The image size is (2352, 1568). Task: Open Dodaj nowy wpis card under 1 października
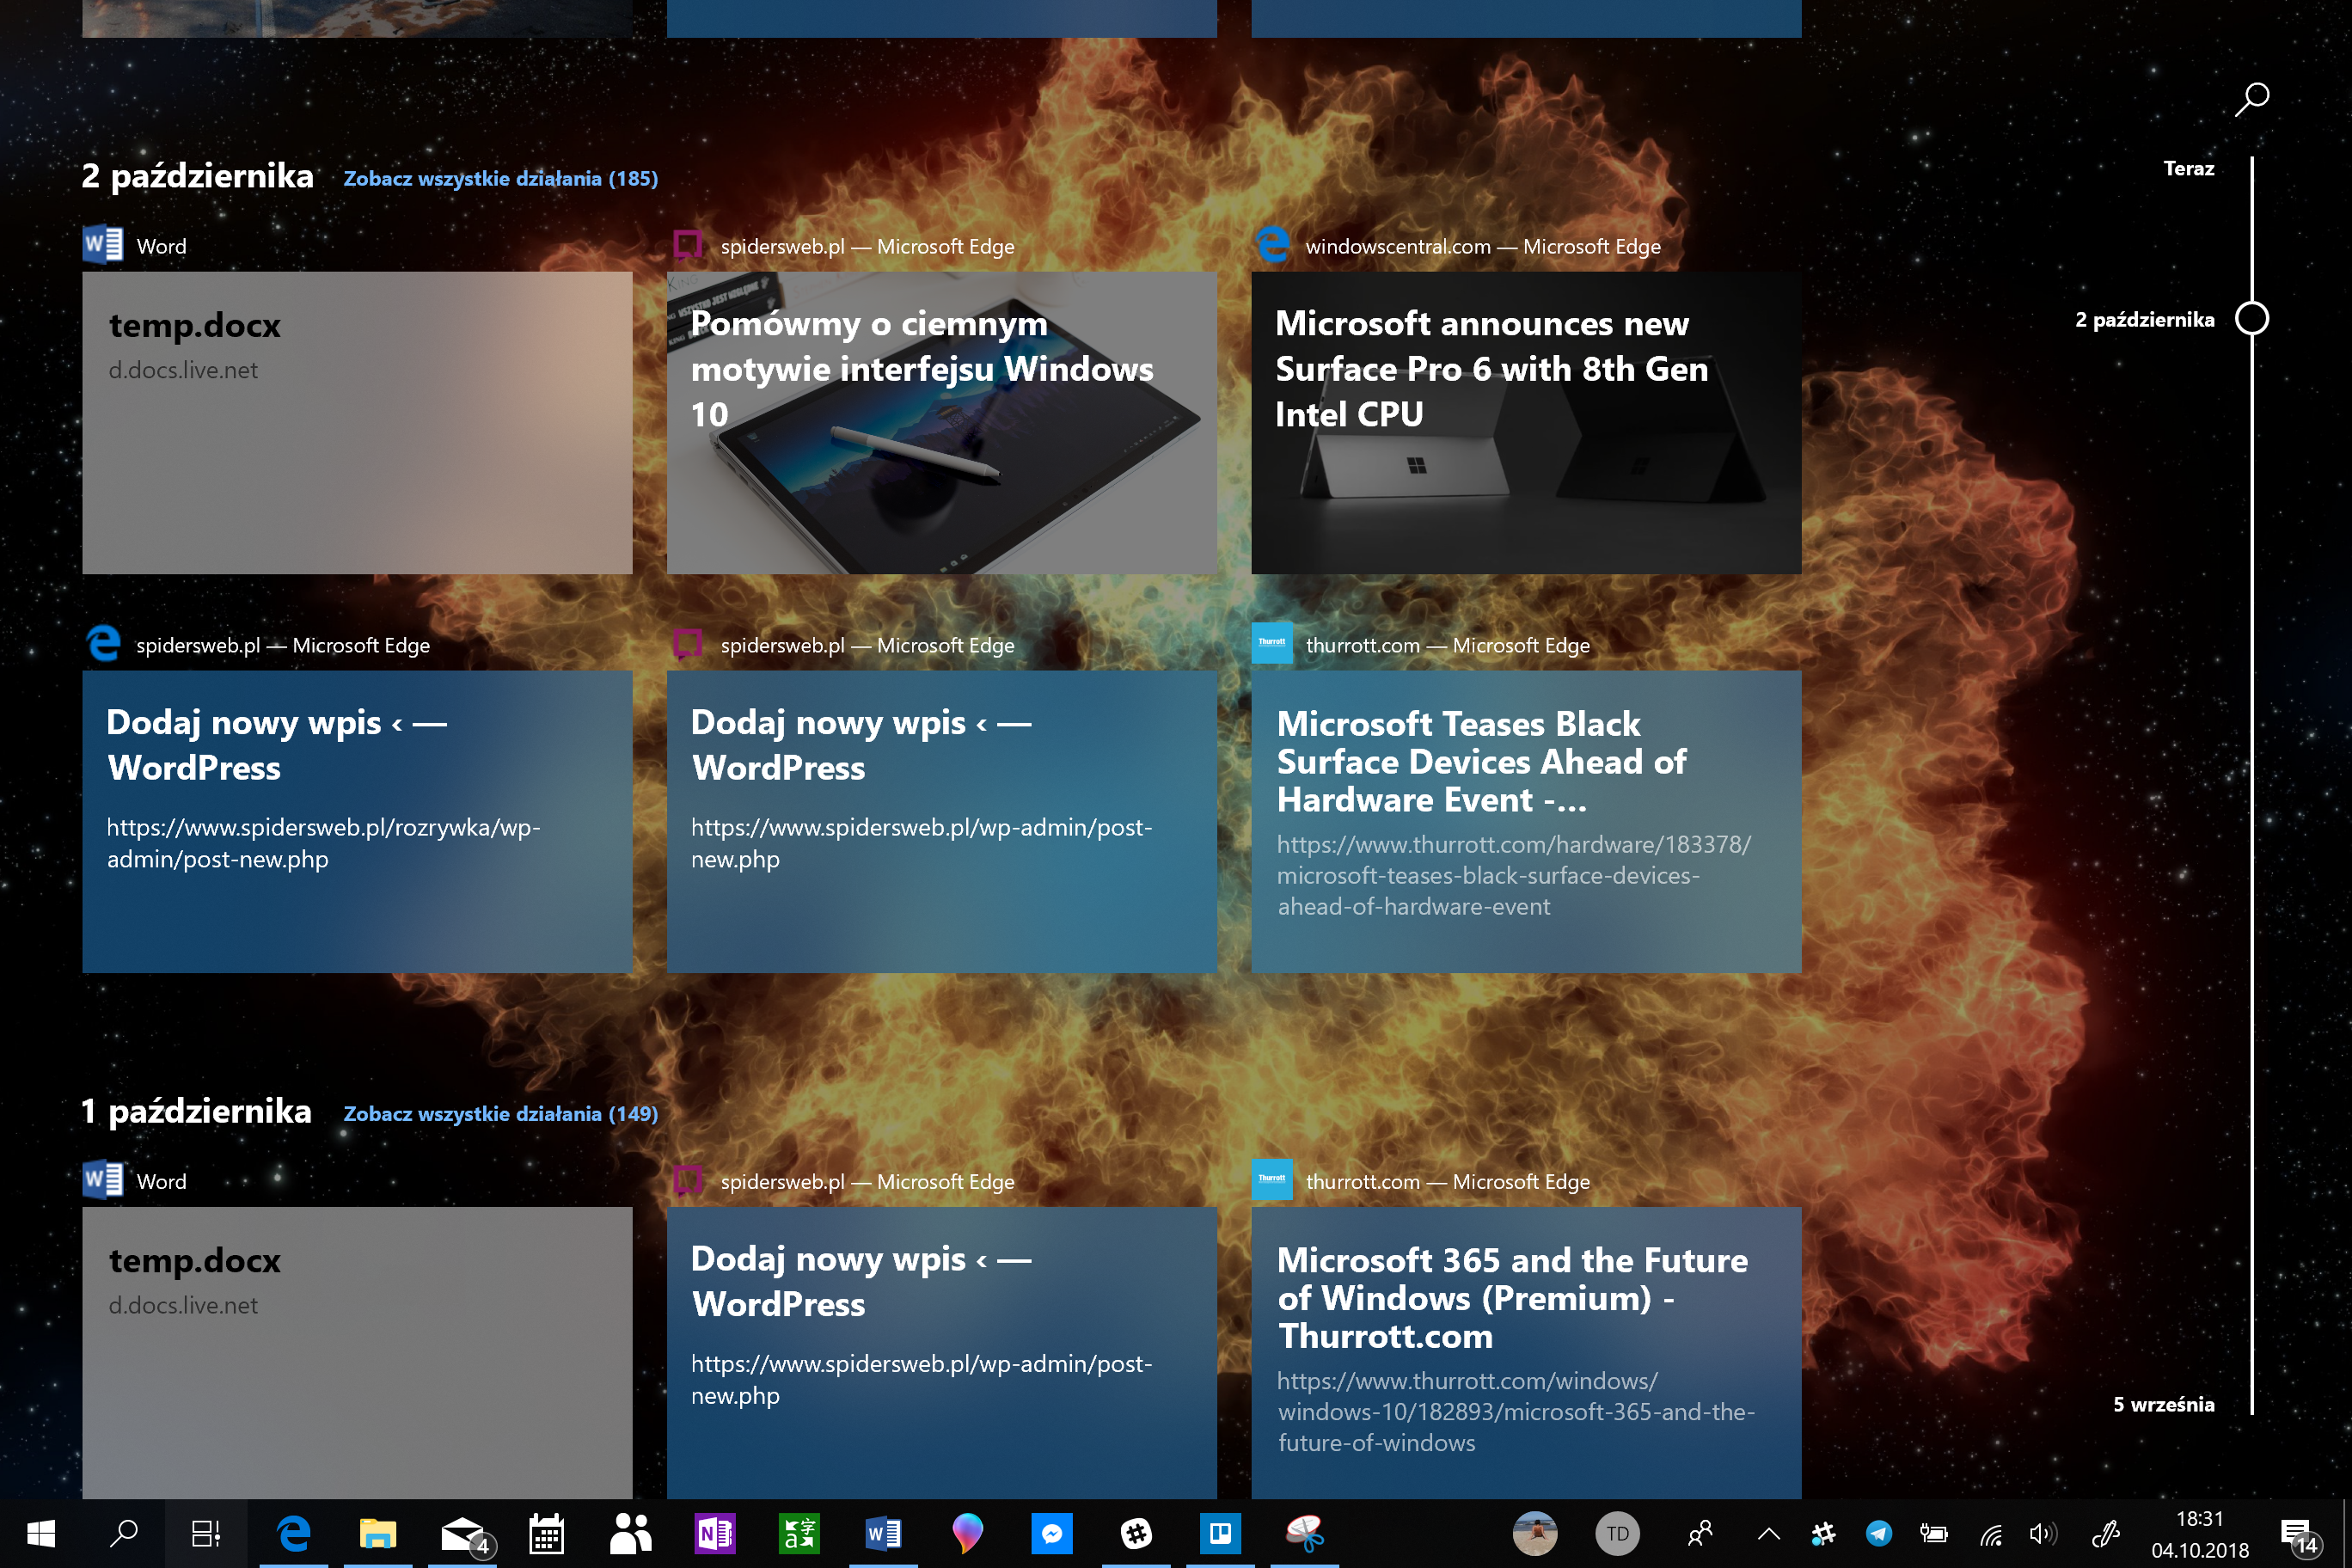[942, 1353]
